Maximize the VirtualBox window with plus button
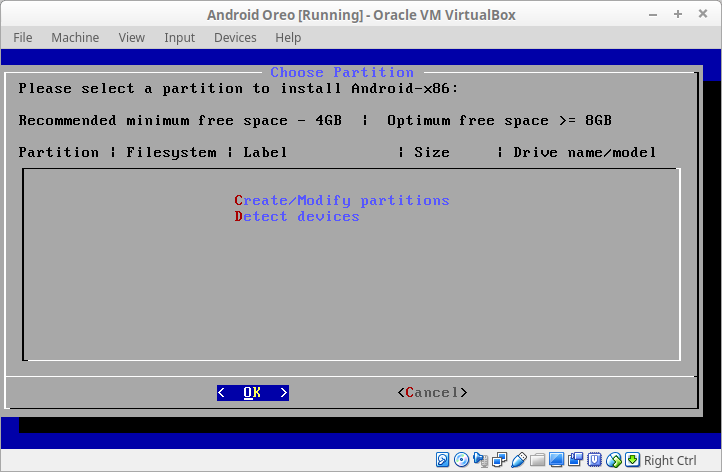The image size is (722, 472). [678, 14]
